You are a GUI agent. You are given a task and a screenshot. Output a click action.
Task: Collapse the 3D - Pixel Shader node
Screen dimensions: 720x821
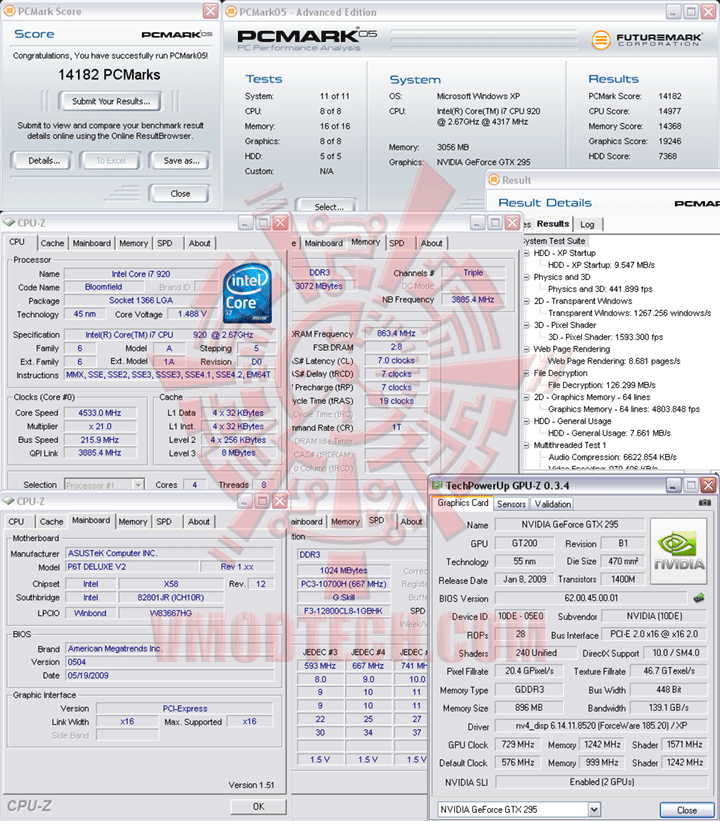pyautogui.click(x=526, y=325)
